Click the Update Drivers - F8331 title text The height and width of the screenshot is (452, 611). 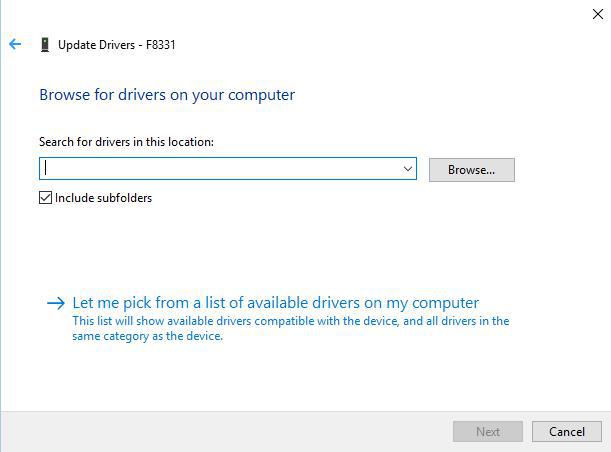coord(117,45)
